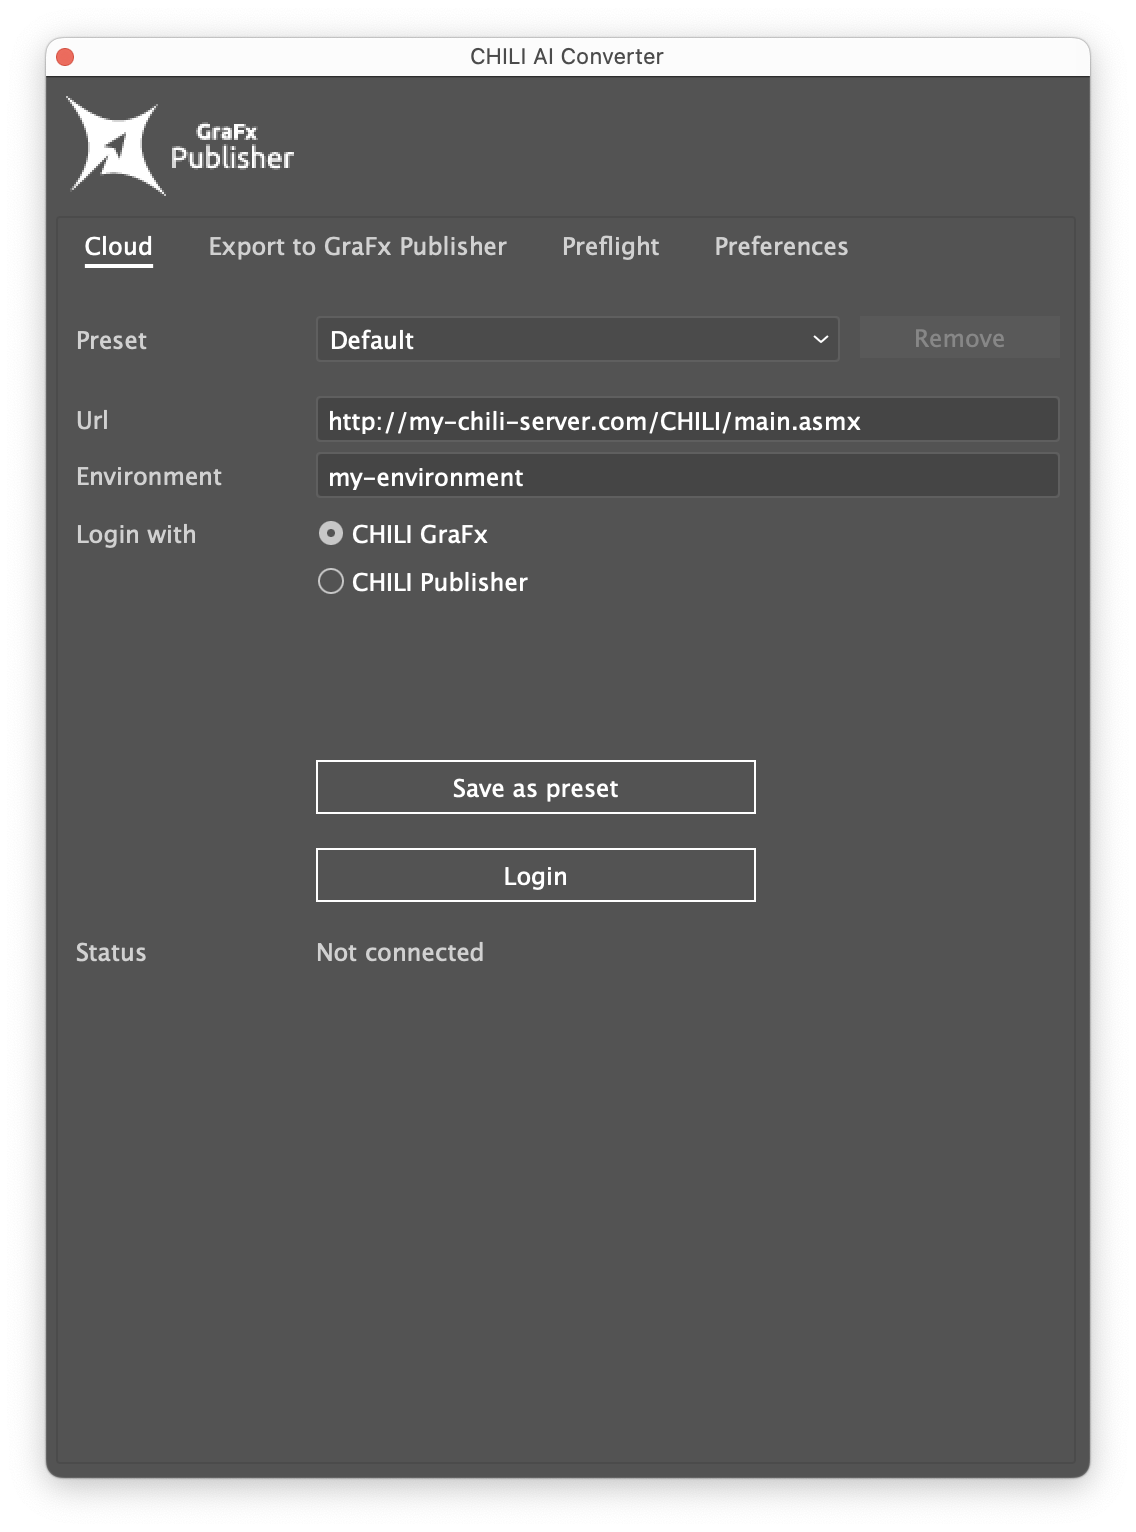Screen dimensions: 1136x1532
Task: Click the Not connected status text
Action: (x=400, y=953)
